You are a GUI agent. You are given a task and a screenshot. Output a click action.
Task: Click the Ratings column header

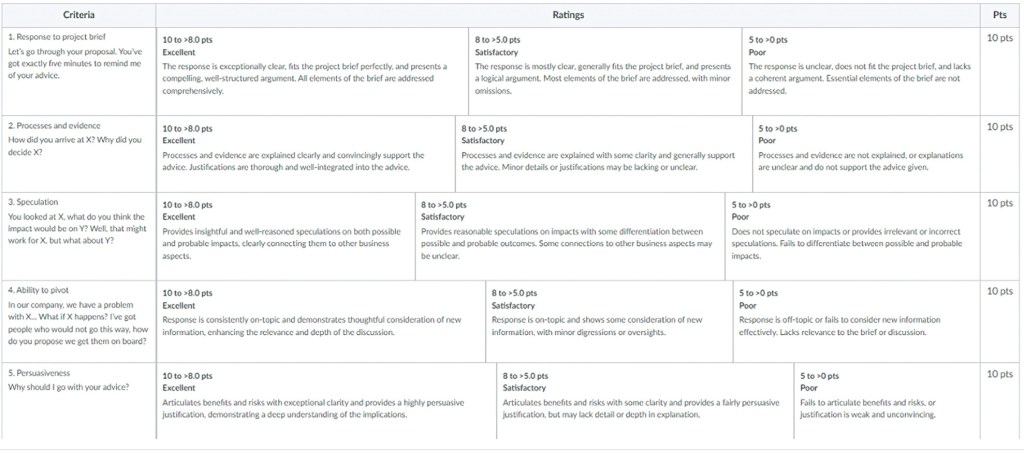[568, 15]
